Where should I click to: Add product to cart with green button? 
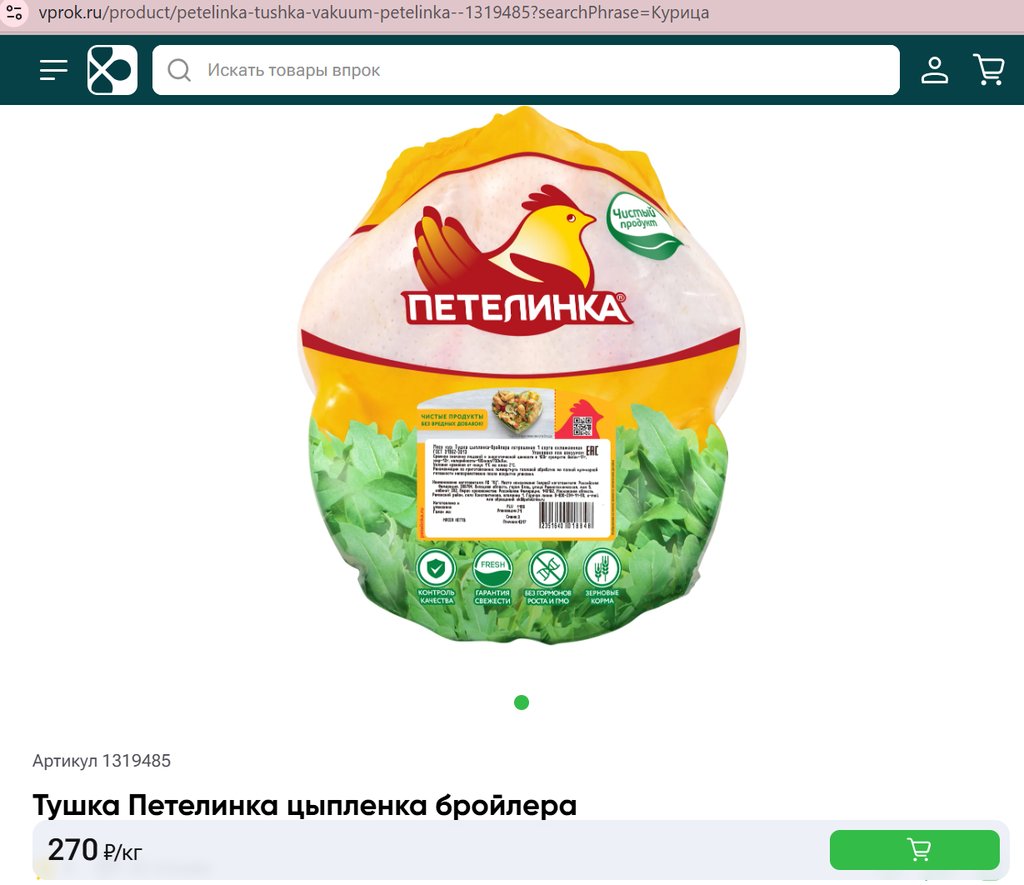[914, 850]
